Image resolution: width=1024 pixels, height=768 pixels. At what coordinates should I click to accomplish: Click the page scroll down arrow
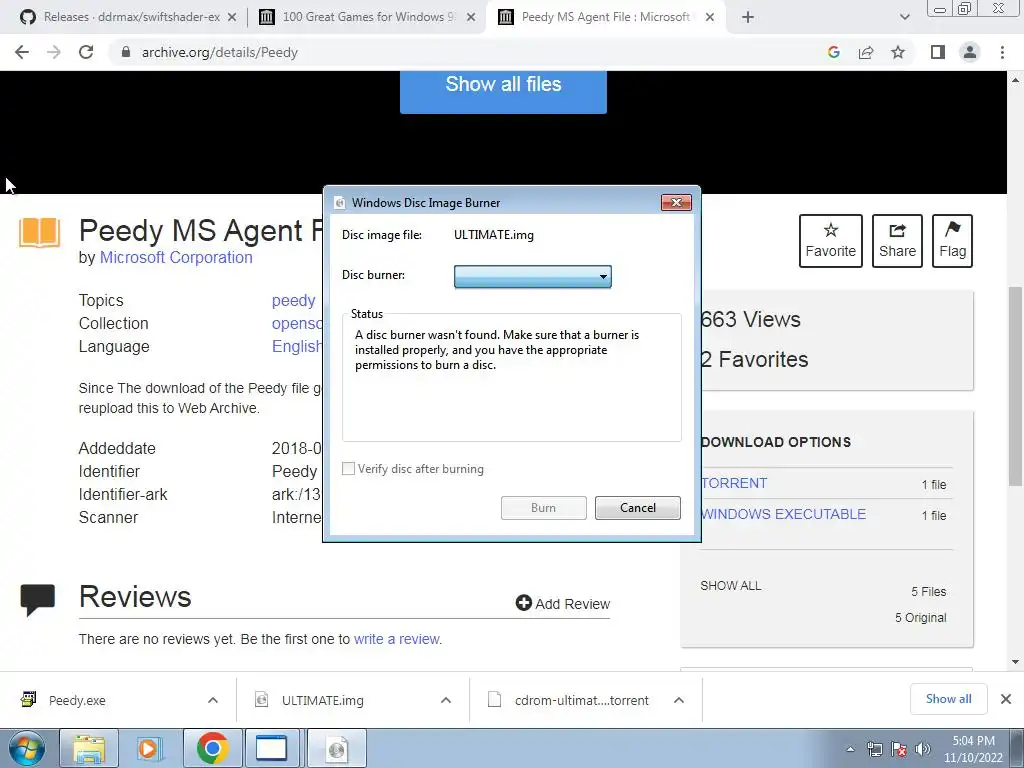click(1015, 662)
